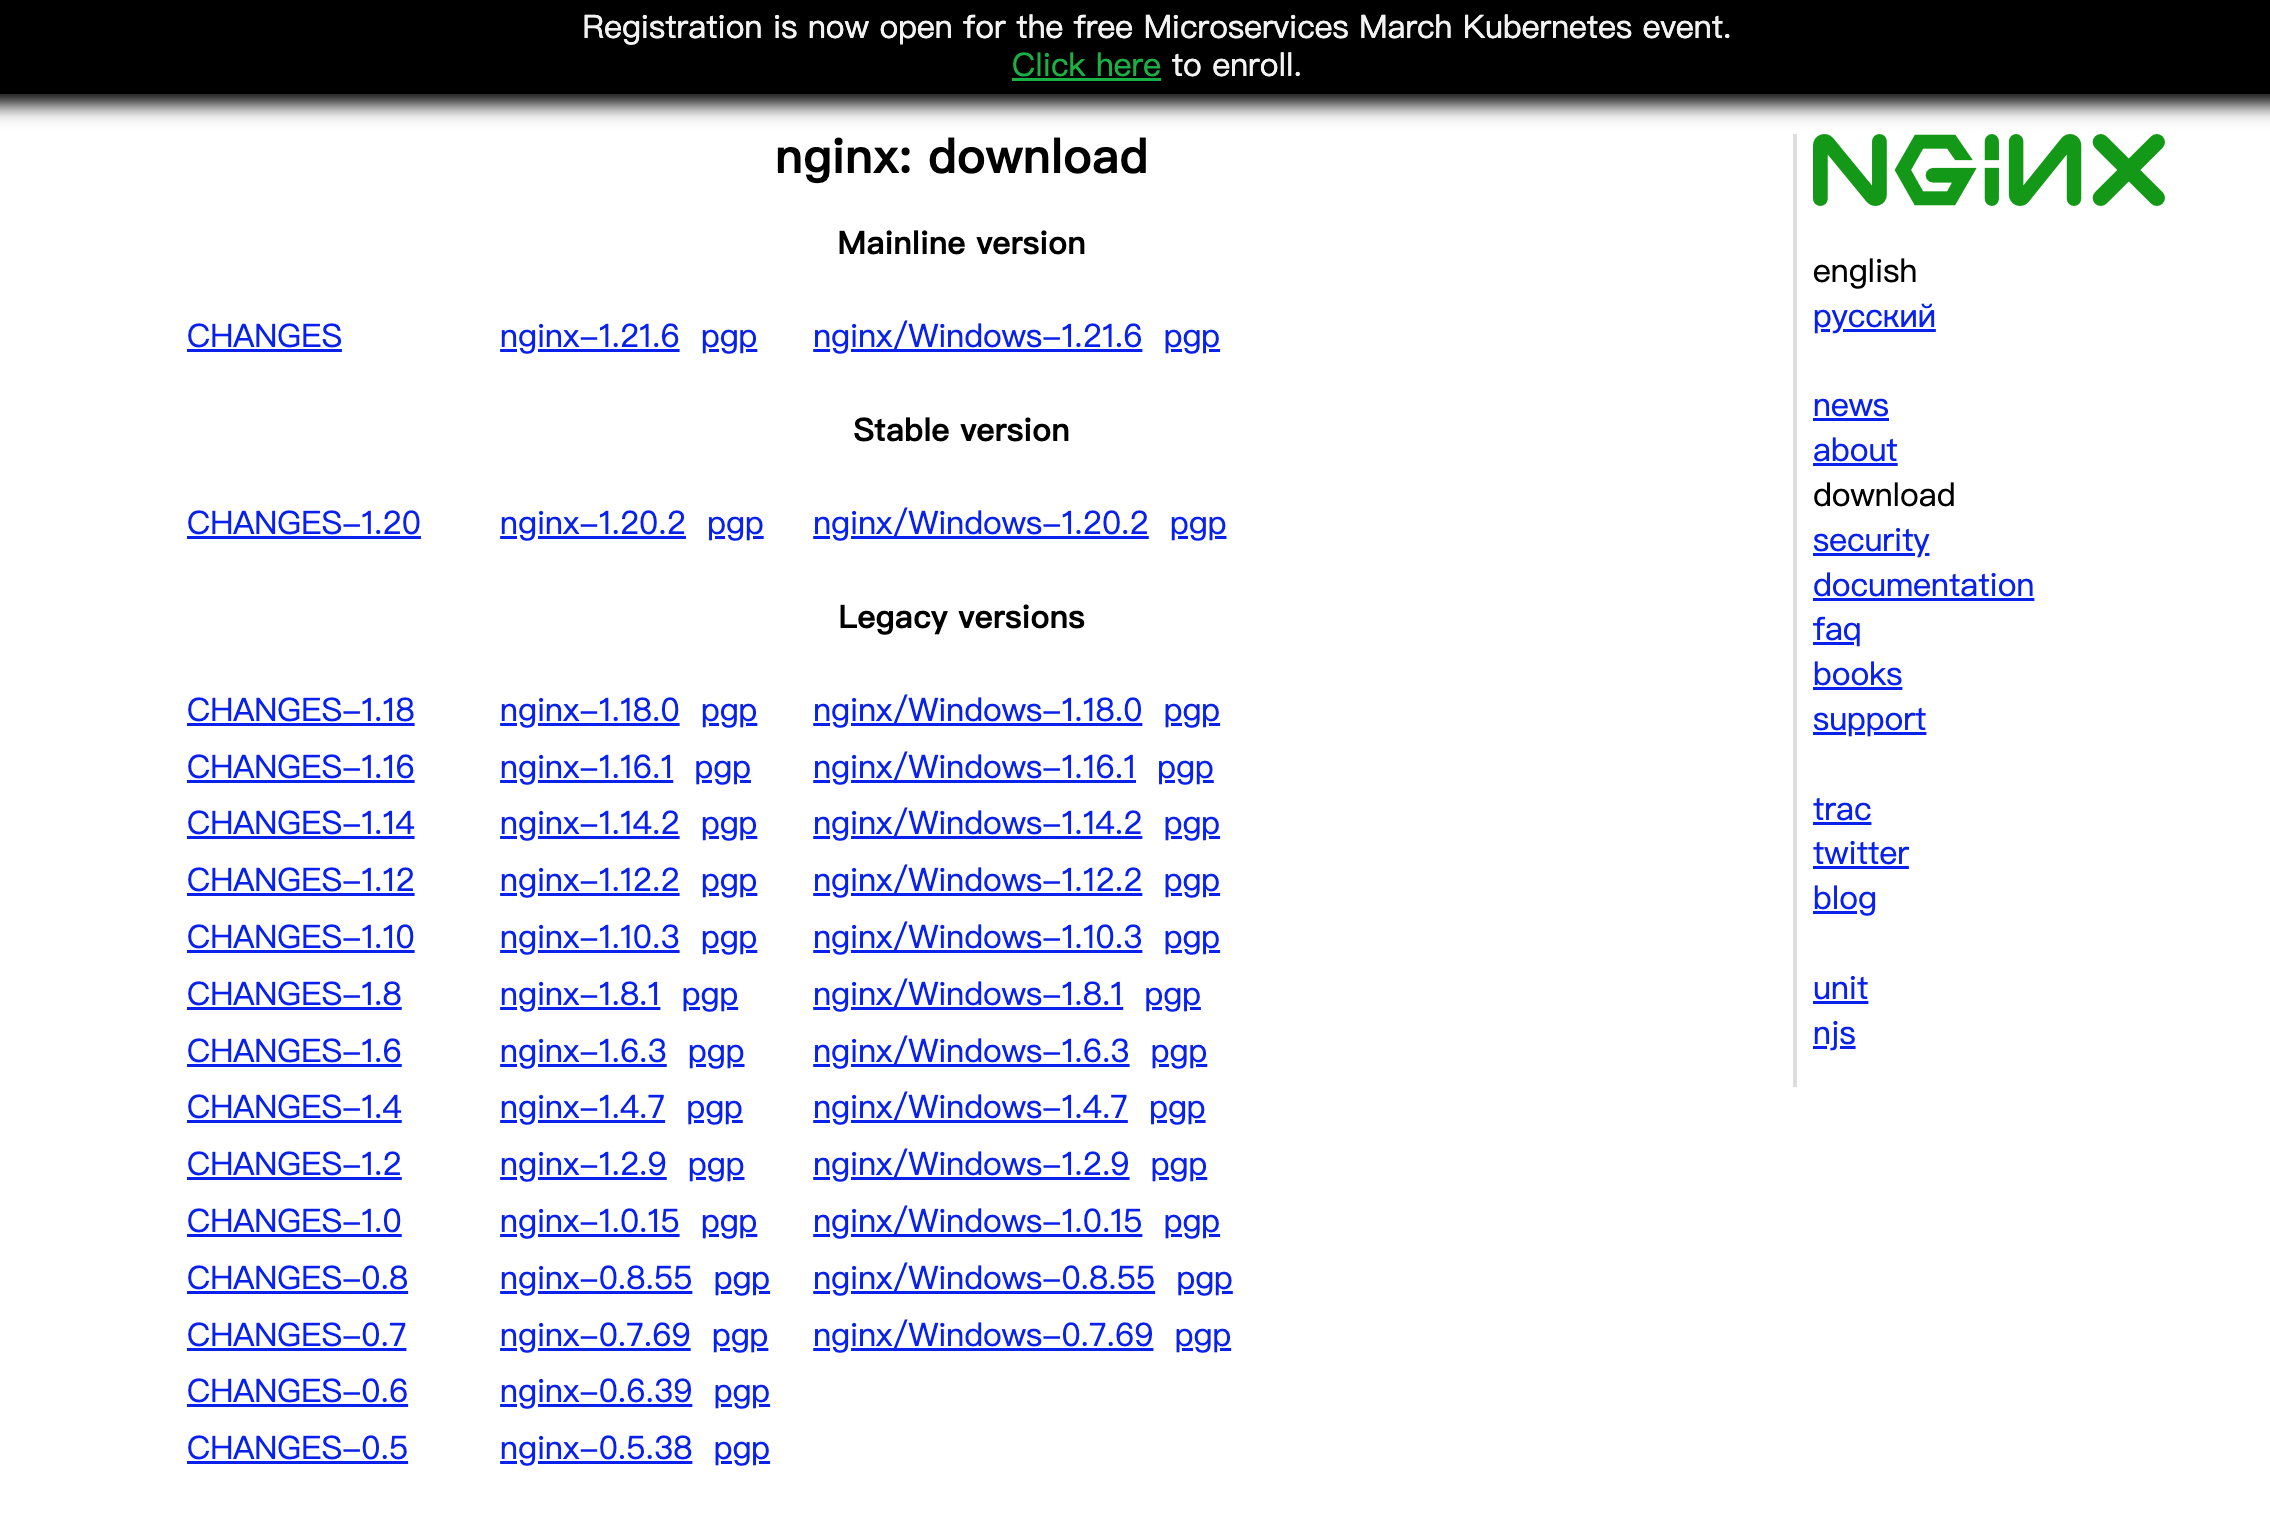Screen dimensions: 2270x1514
Task: Open the support page
Action: pos(1869,720)
